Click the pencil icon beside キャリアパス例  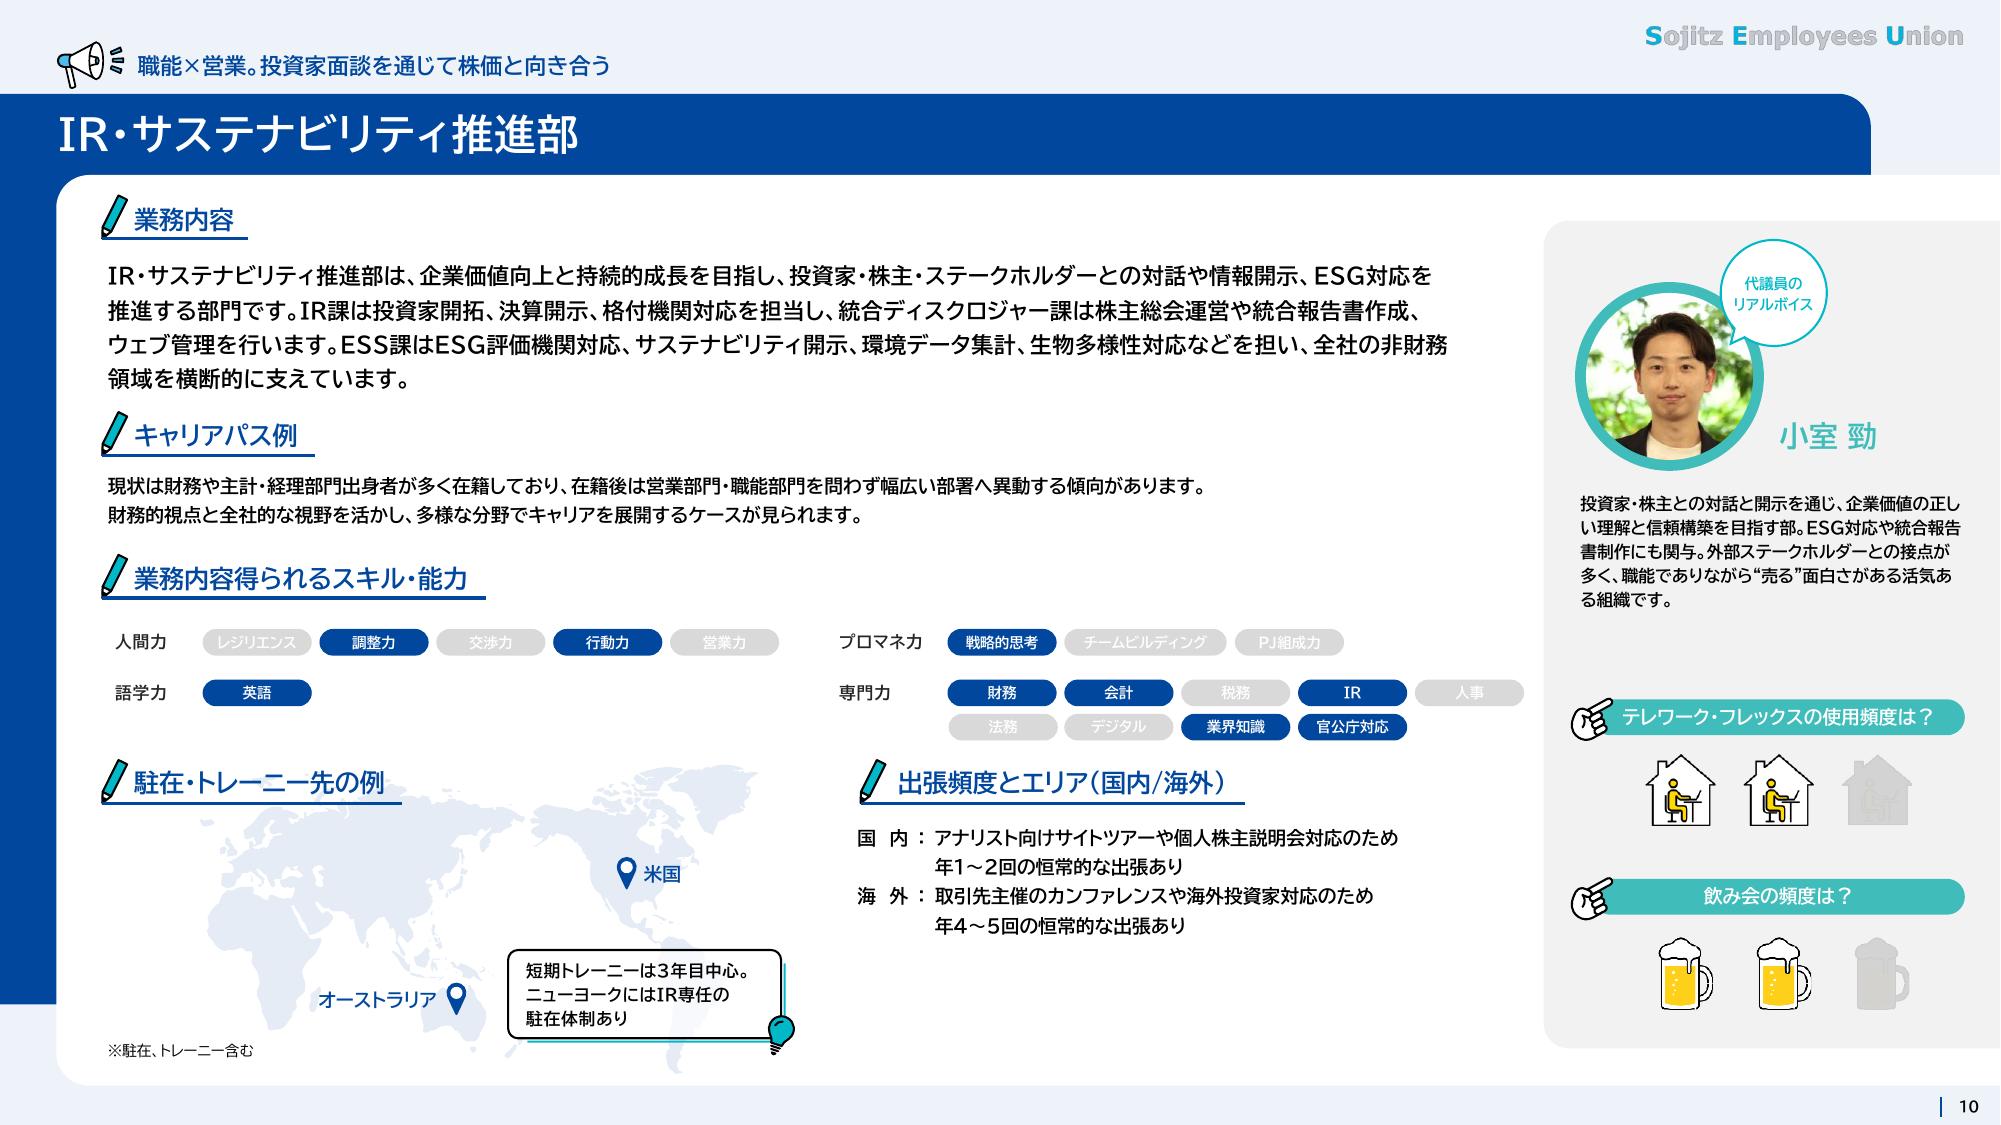115,433
